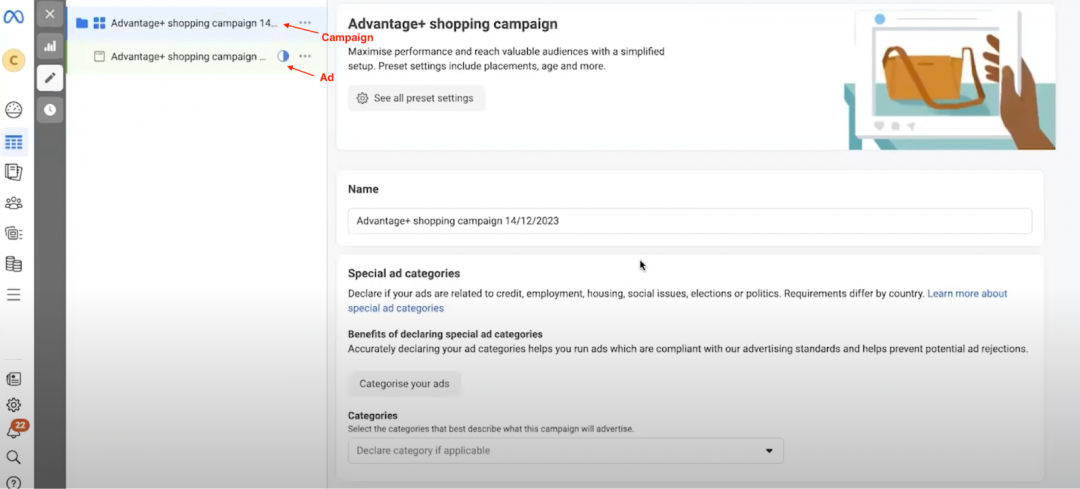The width and height of the screenshot is (1080, 489).
Task: Open the Help question mark icon
Action: click(x=14, y=482)
